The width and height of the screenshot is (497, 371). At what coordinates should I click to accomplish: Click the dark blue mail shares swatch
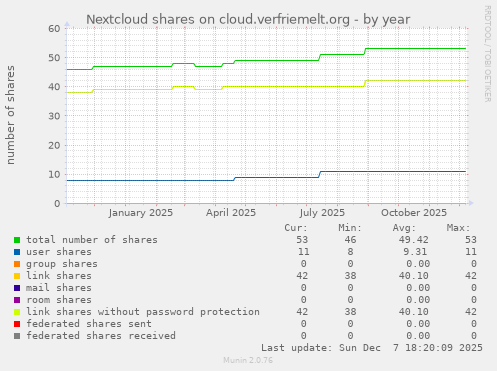point(17,288)
